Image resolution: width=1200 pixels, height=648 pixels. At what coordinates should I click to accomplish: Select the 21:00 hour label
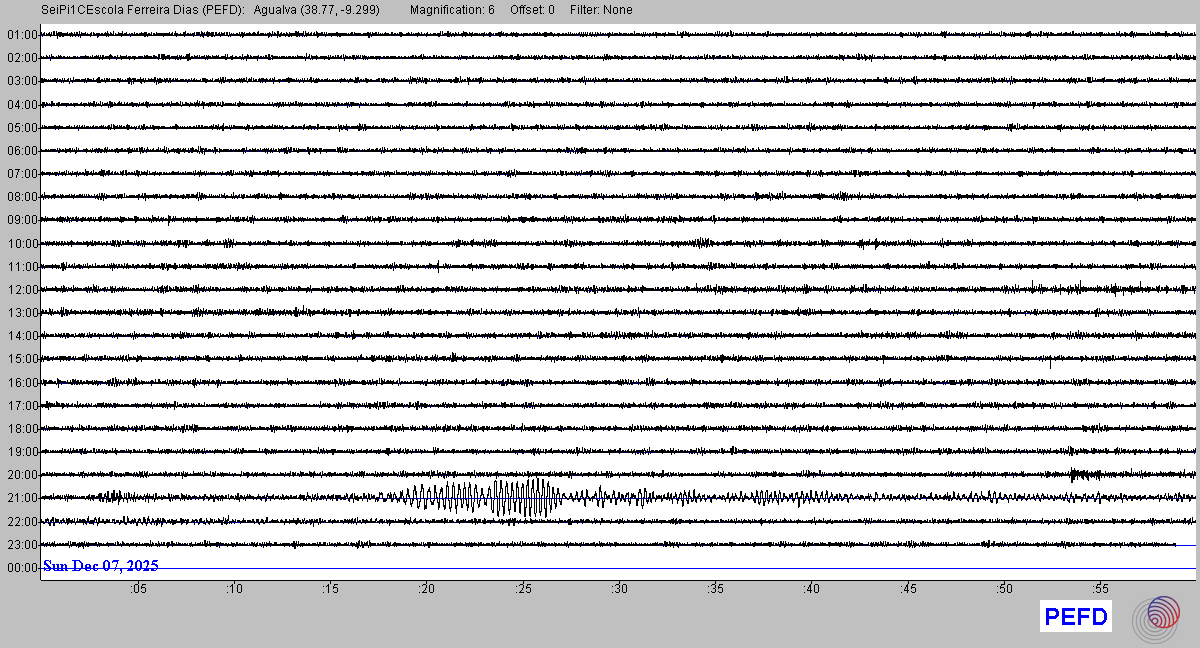(22, 498)
